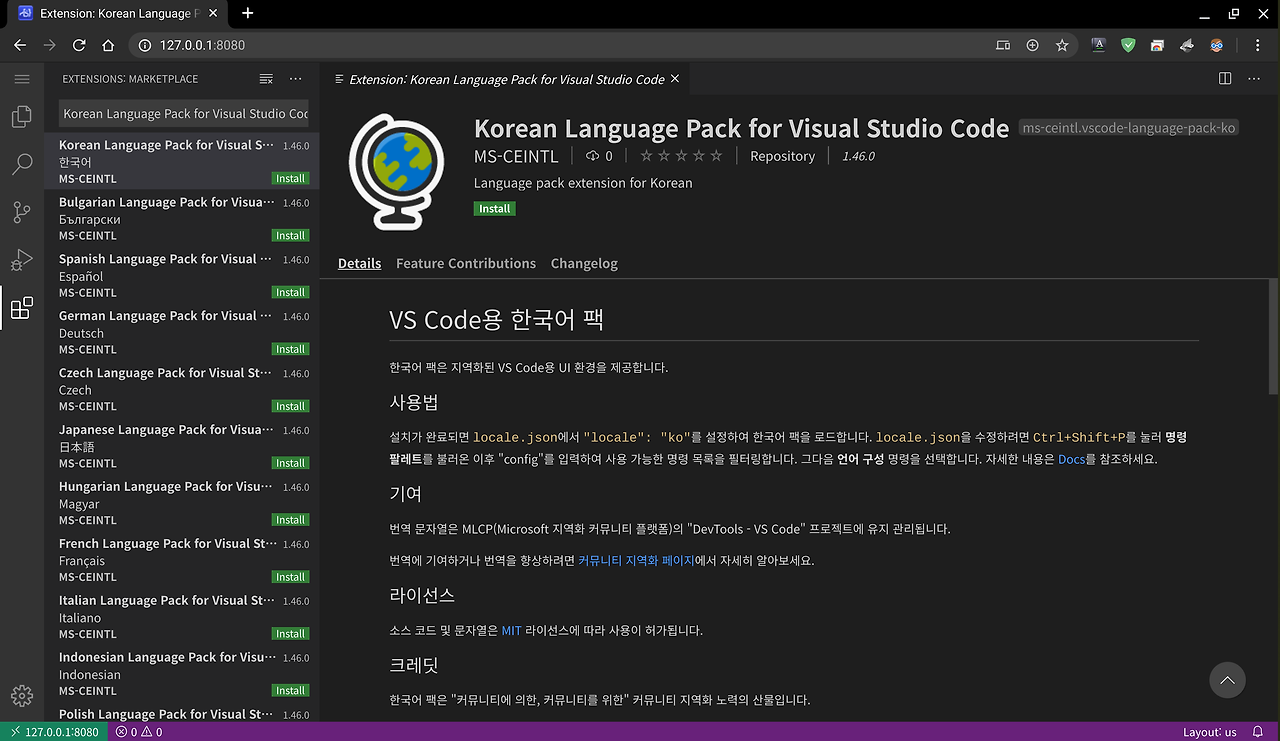Image resolution: width=1280 pixels, height=741 pixels.
Task: Install the Bulgarian Language Pack in list
Action: tap(291, 236)
